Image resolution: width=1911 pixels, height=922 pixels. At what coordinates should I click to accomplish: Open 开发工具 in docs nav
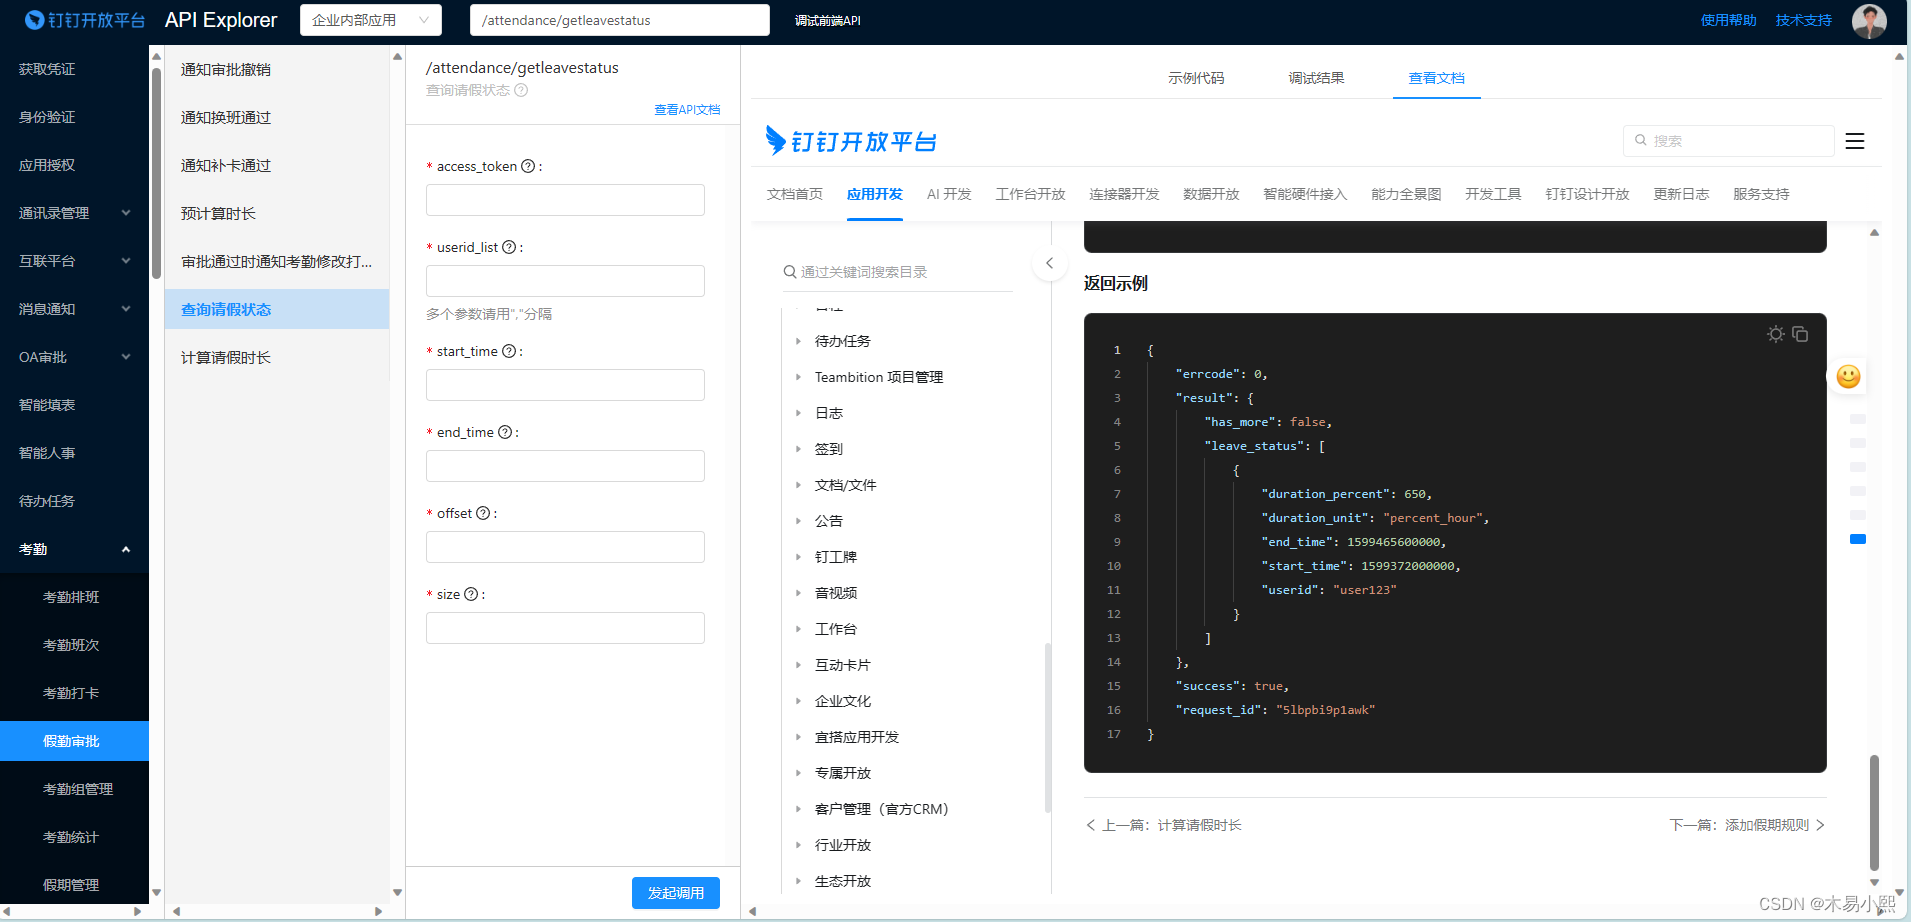1493,194
